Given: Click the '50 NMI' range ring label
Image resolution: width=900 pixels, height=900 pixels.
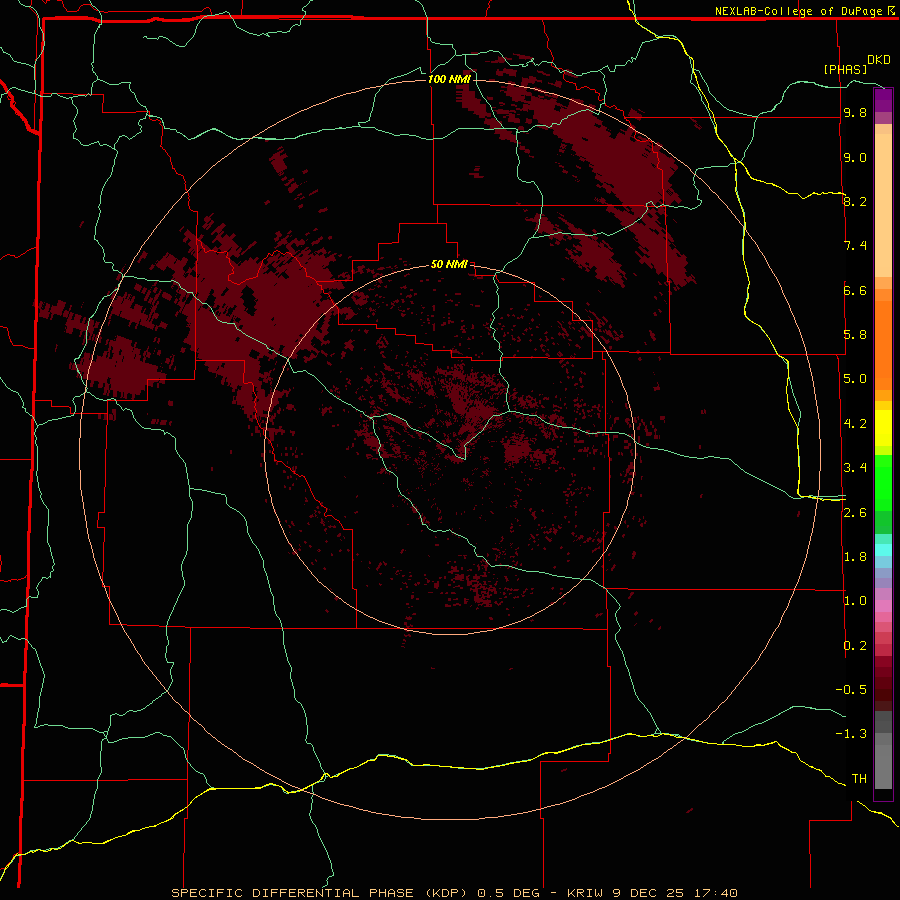Looking at the screenshot, I should 449,265.
